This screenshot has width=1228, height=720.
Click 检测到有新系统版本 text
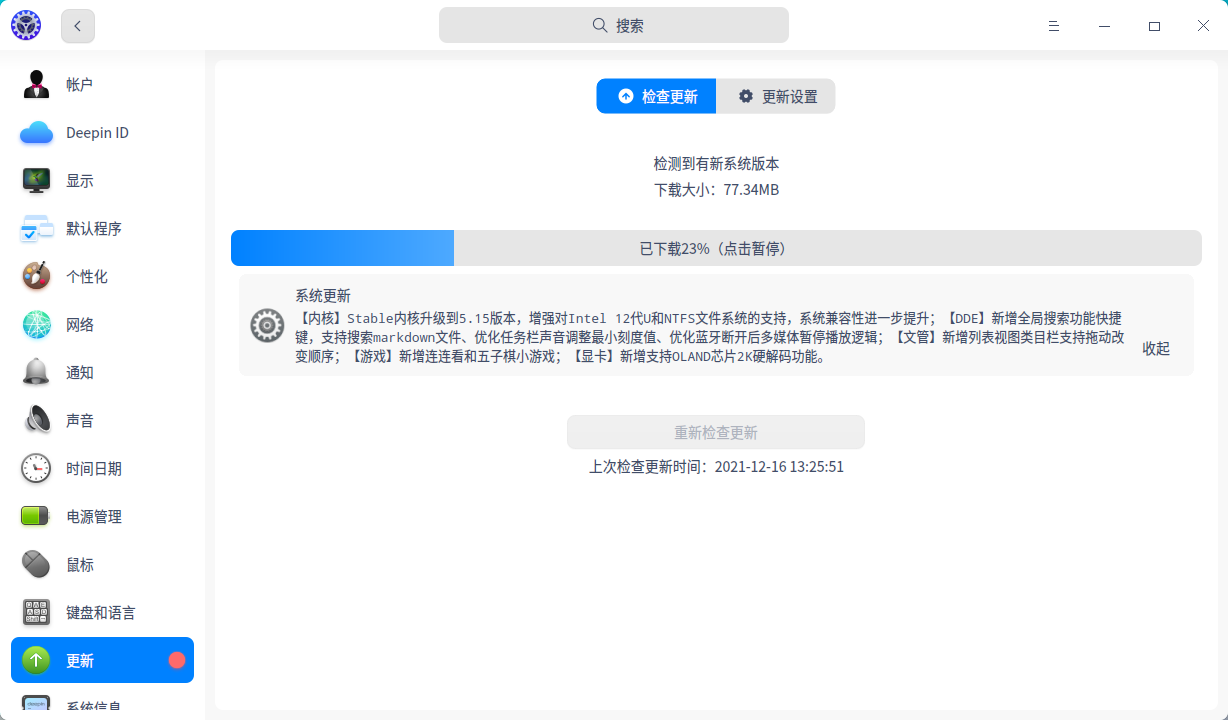tap(716, 164)
